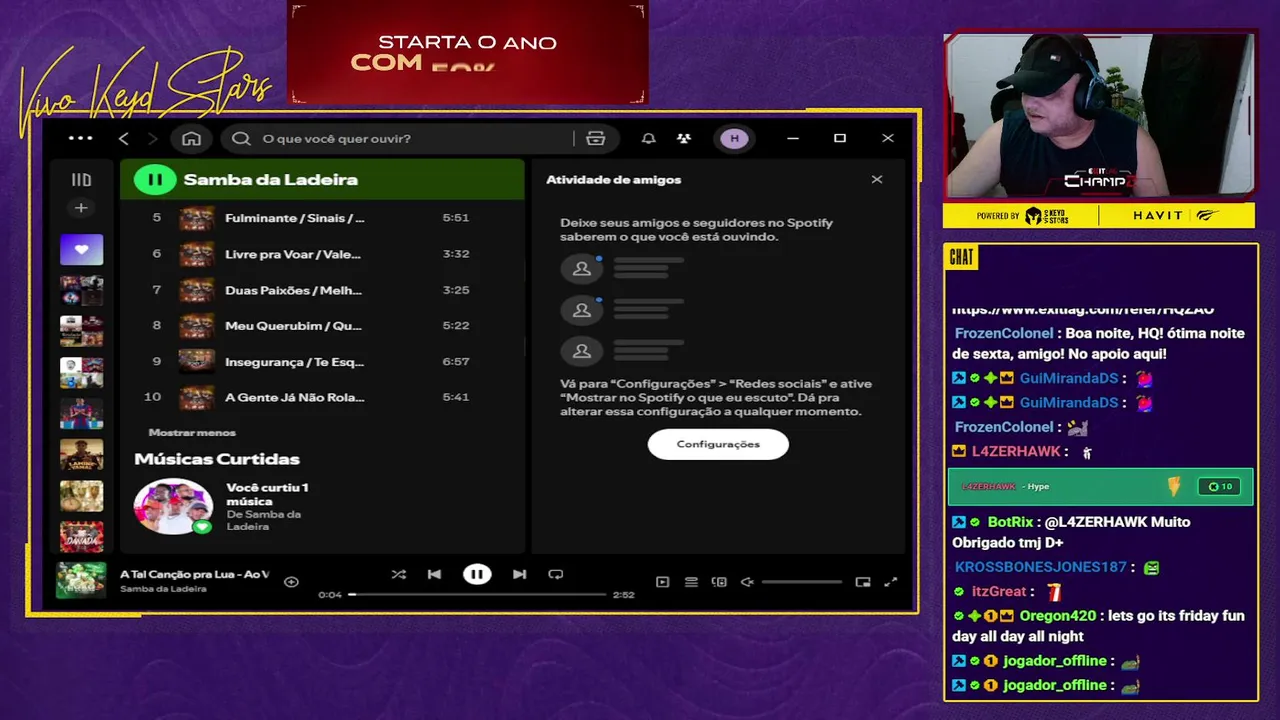This screenshot has width=1280, height=720.
Task: Open artist 'Samba da Ladeira' in player bar
Action: tap(163, 589)
